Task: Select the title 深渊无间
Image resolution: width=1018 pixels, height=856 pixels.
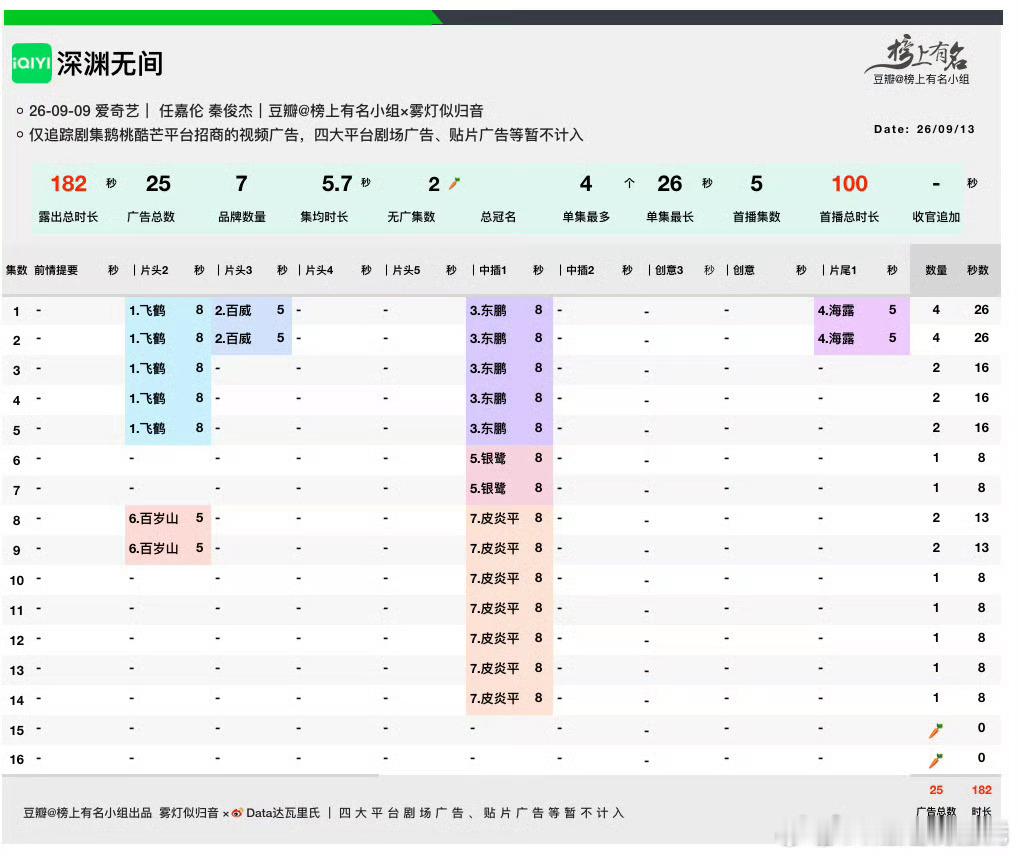Action: (x=110, y=64)
